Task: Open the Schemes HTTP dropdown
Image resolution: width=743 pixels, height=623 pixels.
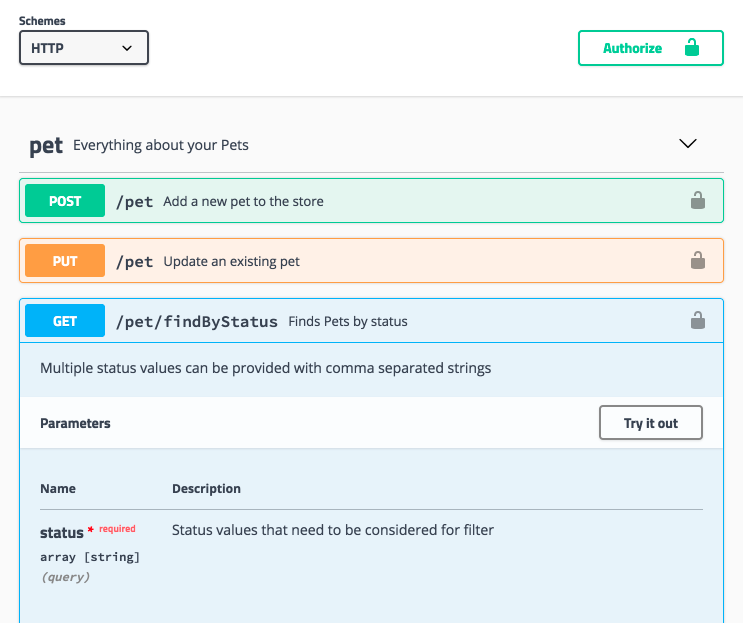Action: click(x=84, y=48)
